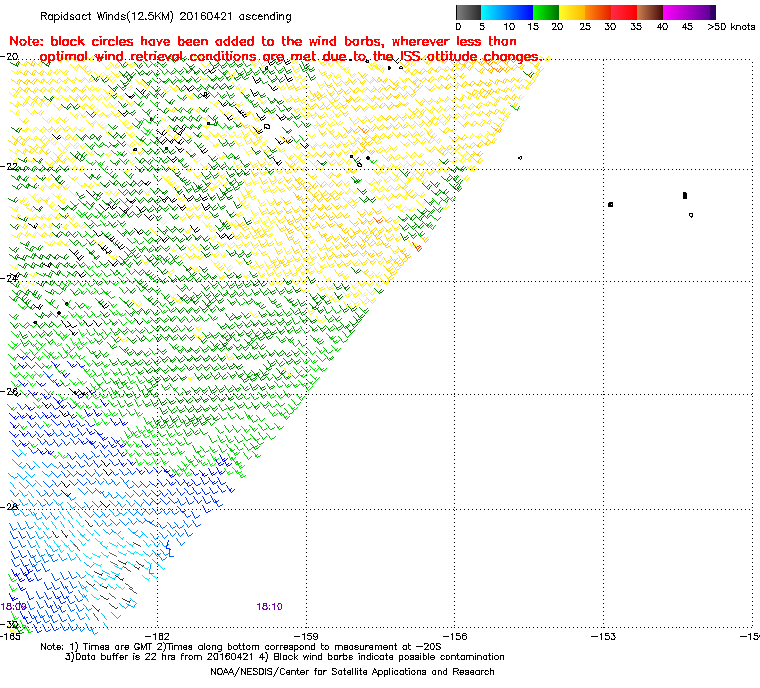Screen dimensions: 760x688
Task: Click the latitude label -22
Action: [10, 166]
